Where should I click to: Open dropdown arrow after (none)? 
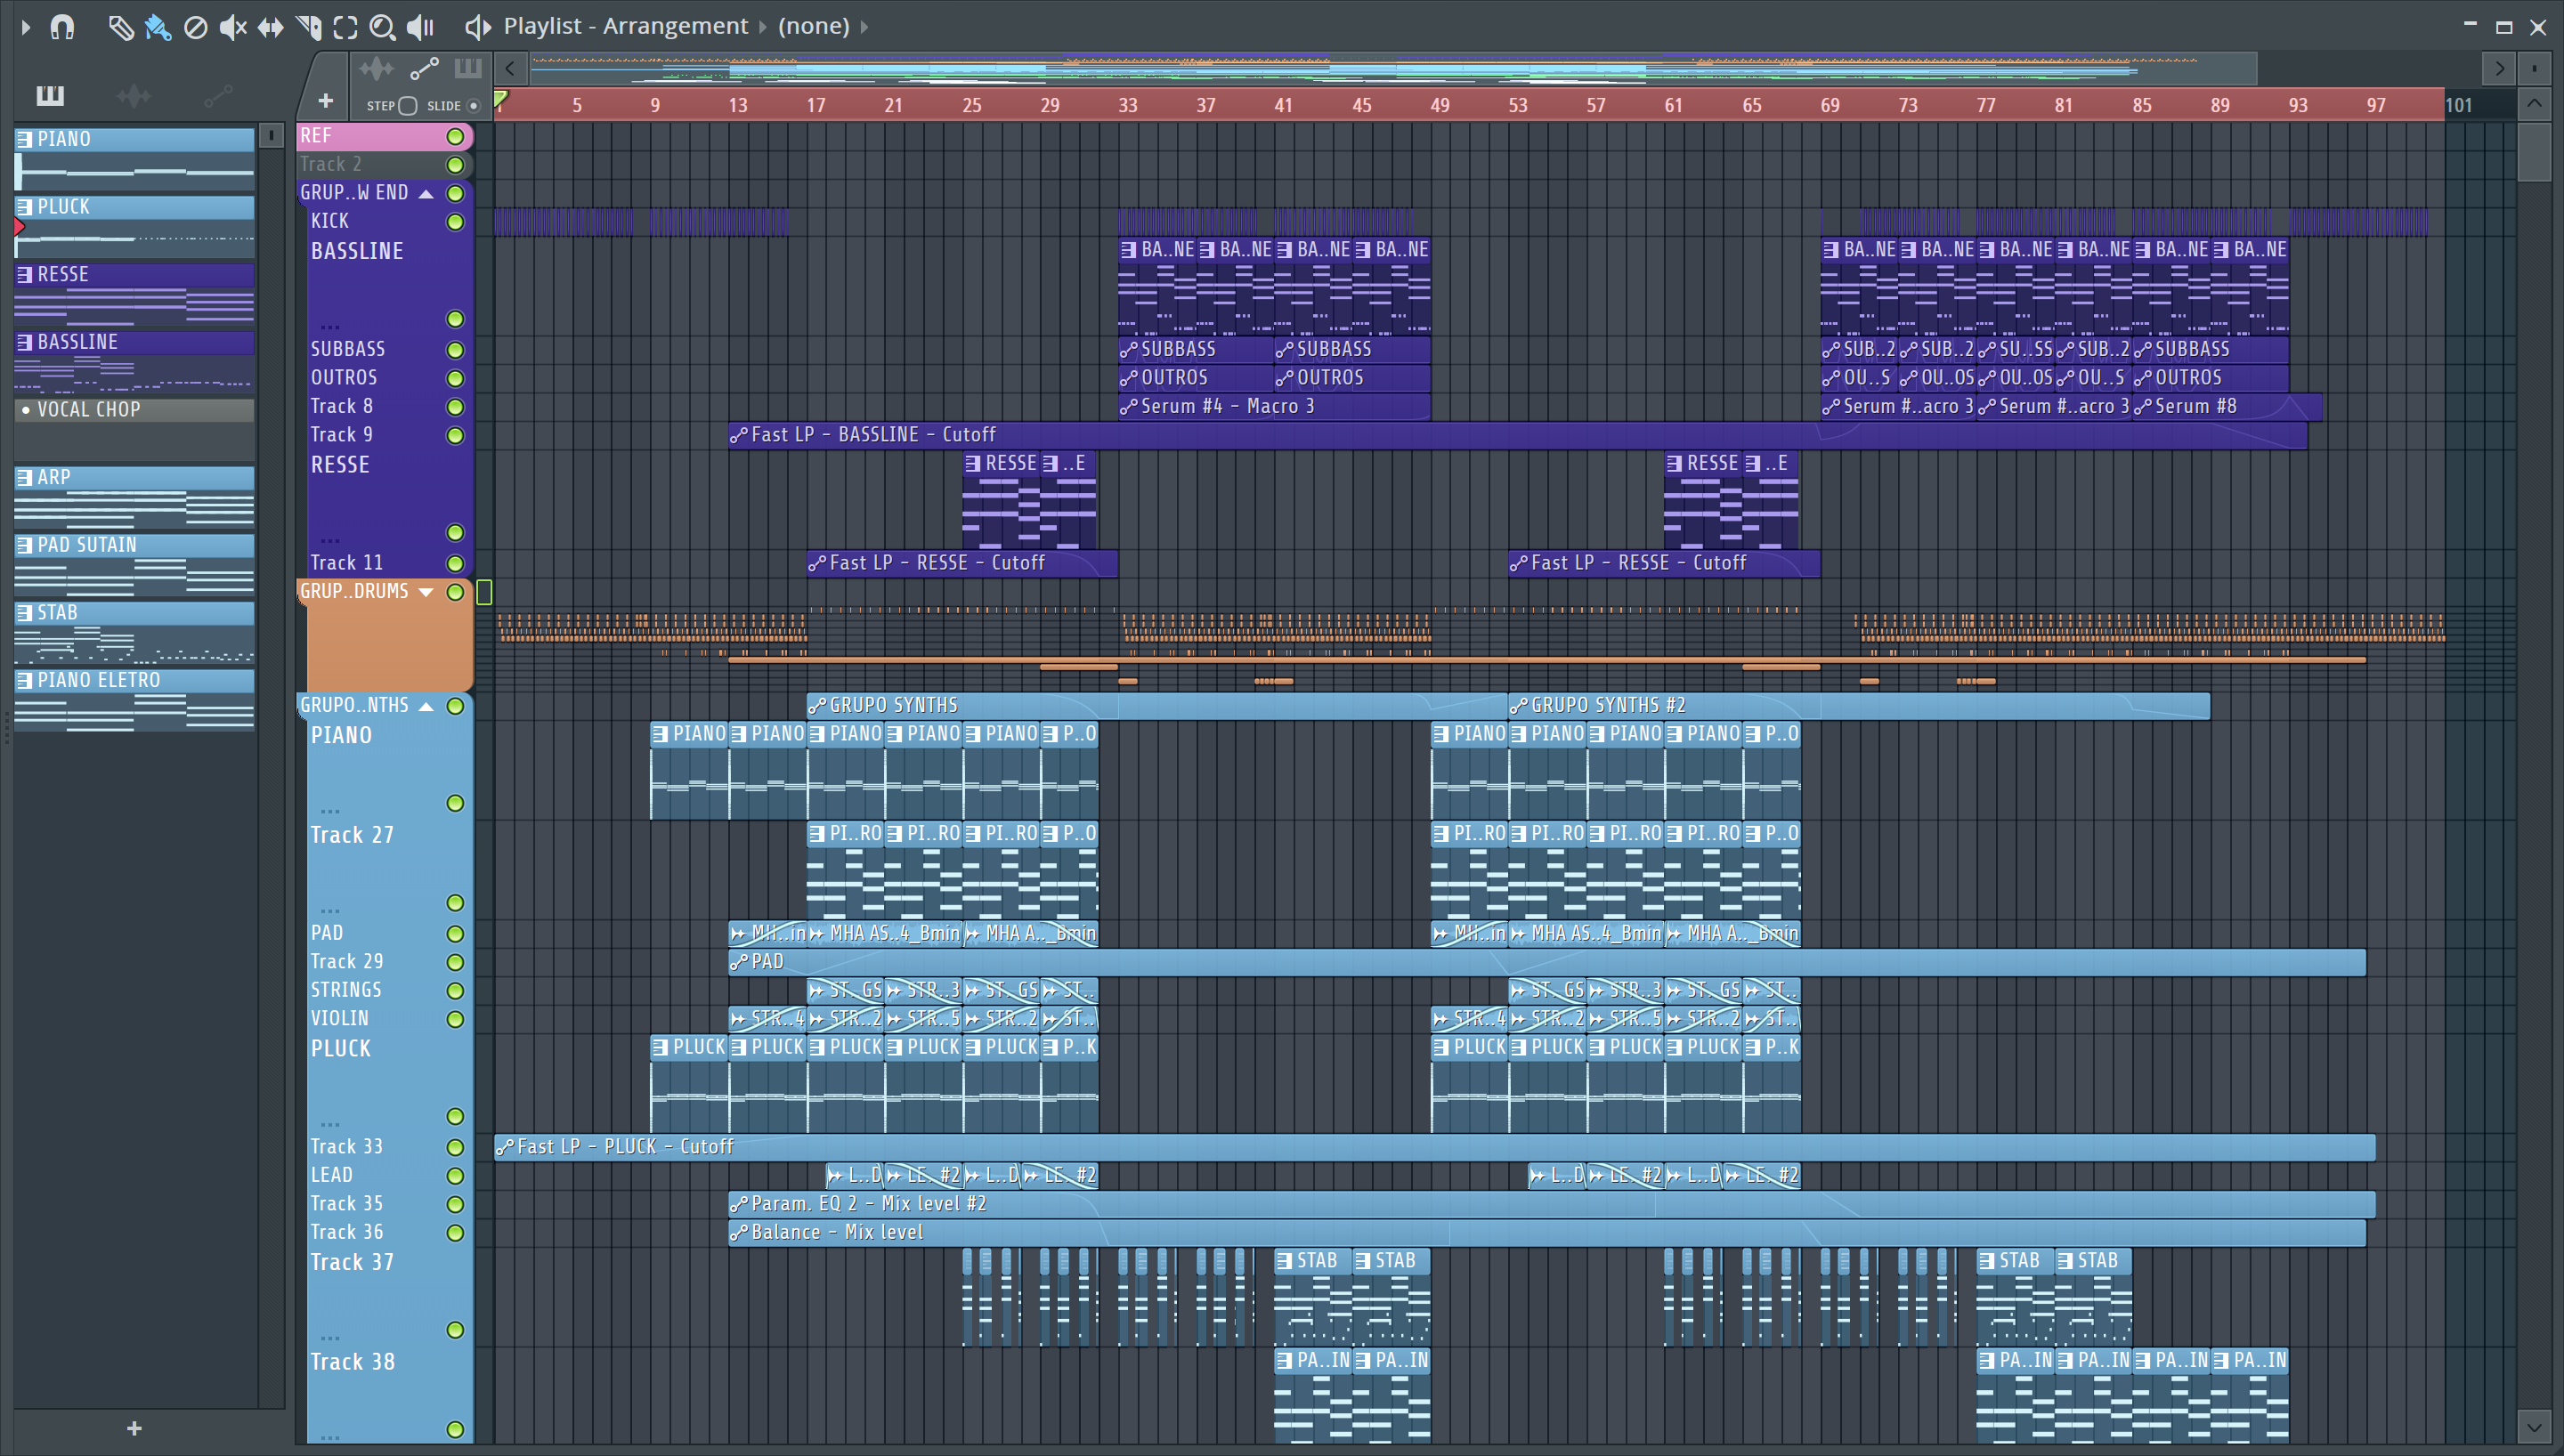point(865,27)
